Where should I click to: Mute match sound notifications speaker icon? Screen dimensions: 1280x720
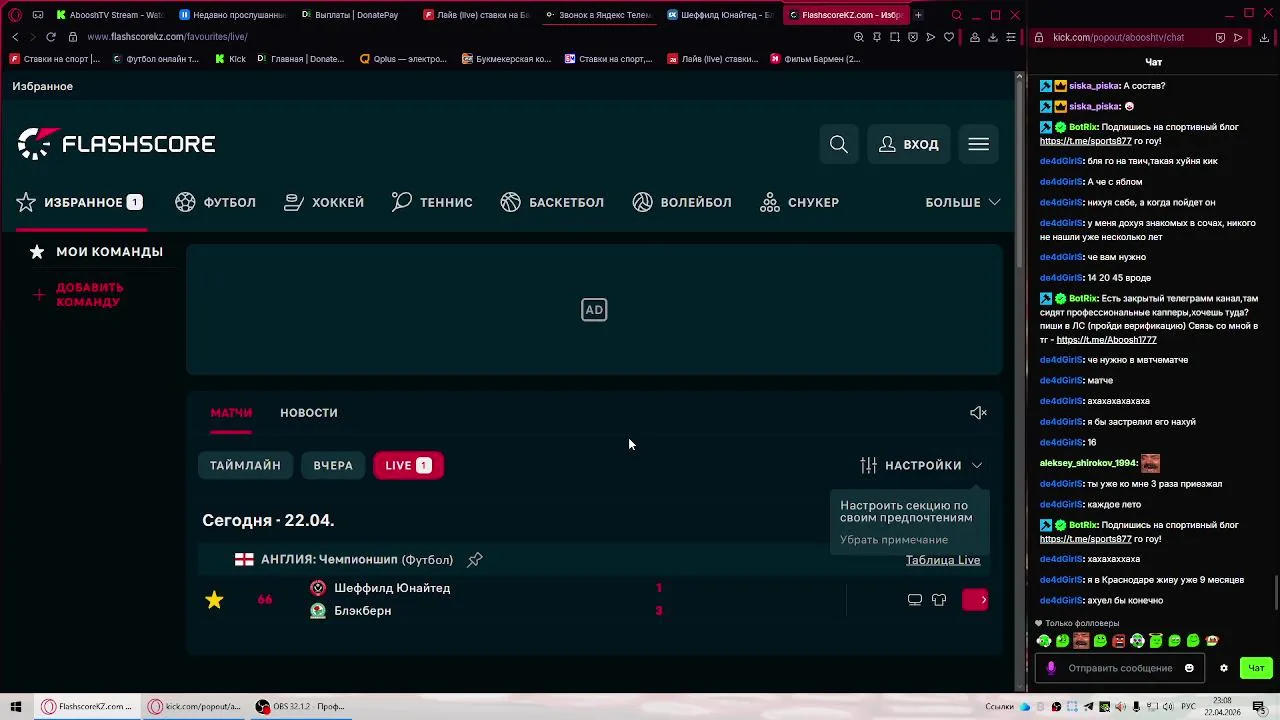[x=978, y=413]
